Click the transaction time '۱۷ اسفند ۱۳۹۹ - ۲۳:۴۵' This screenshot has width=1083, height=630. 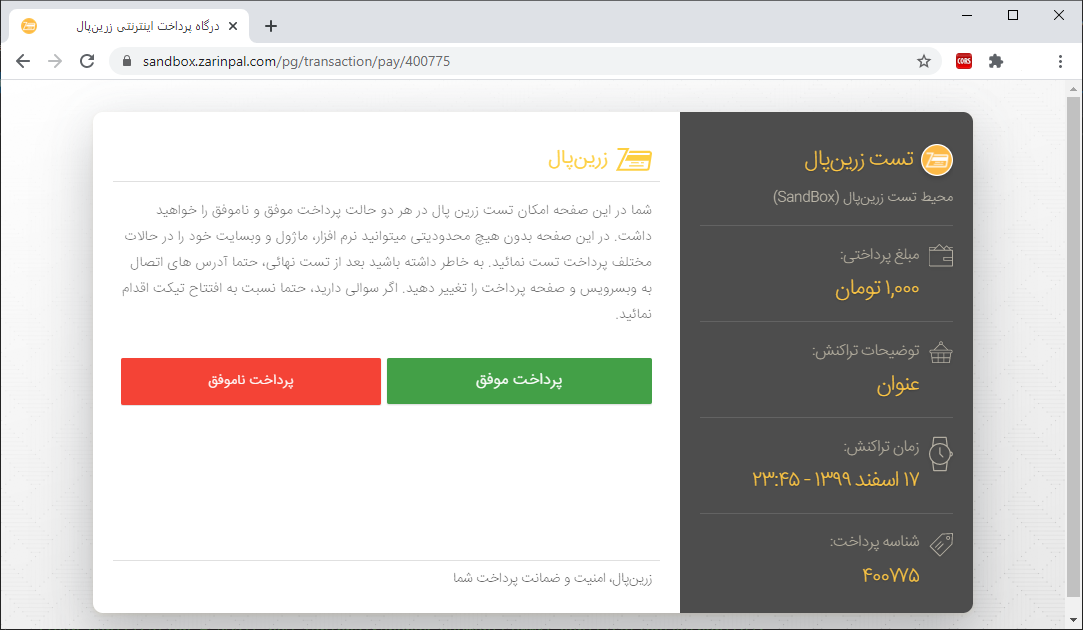[x=836, y=479]
